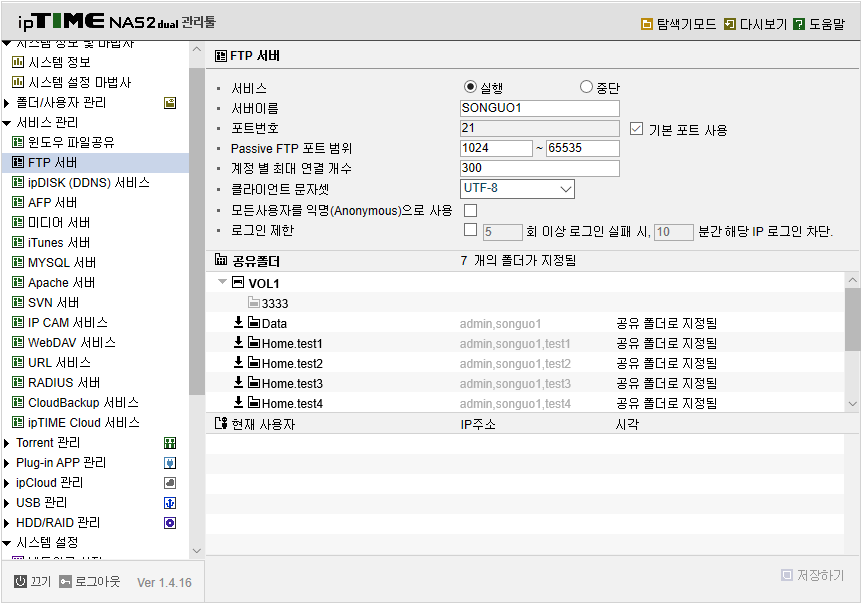
Task: Select 실행 service radio button
Action: (x=470, y=86)
